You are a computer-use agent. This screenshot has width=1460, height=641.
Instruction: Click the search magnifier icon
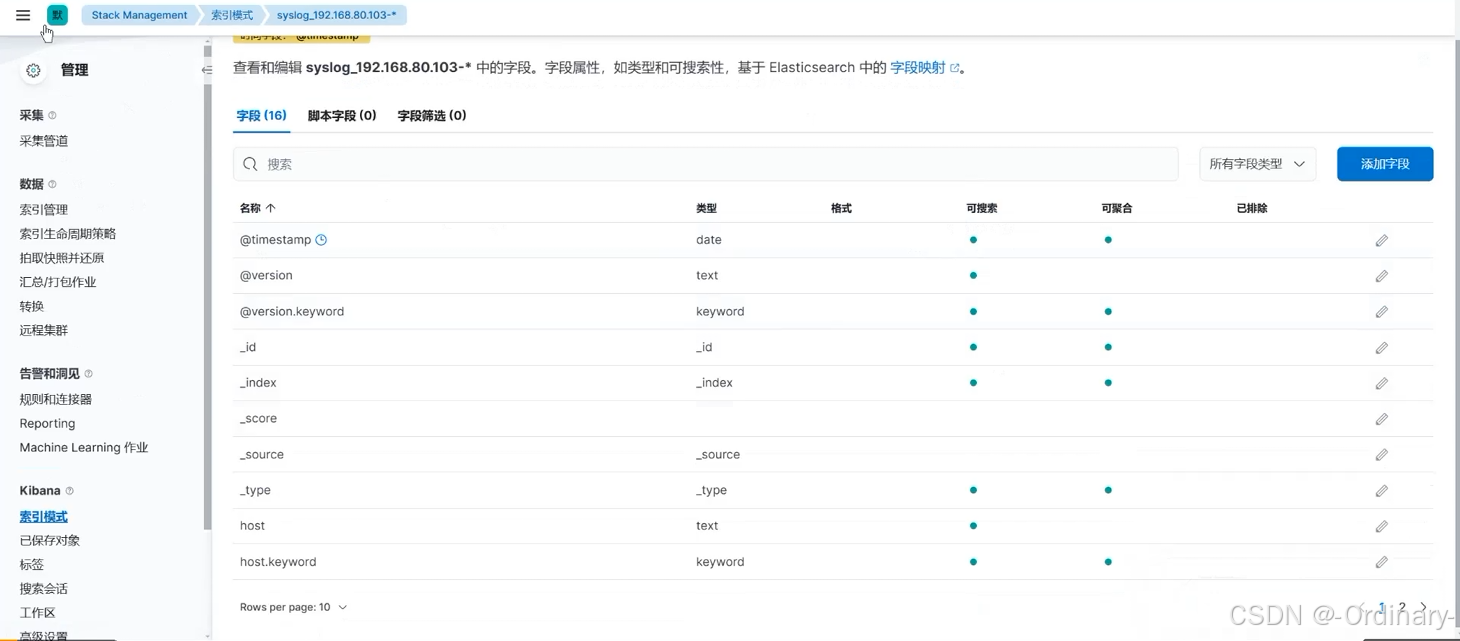(x=250, y=164)
